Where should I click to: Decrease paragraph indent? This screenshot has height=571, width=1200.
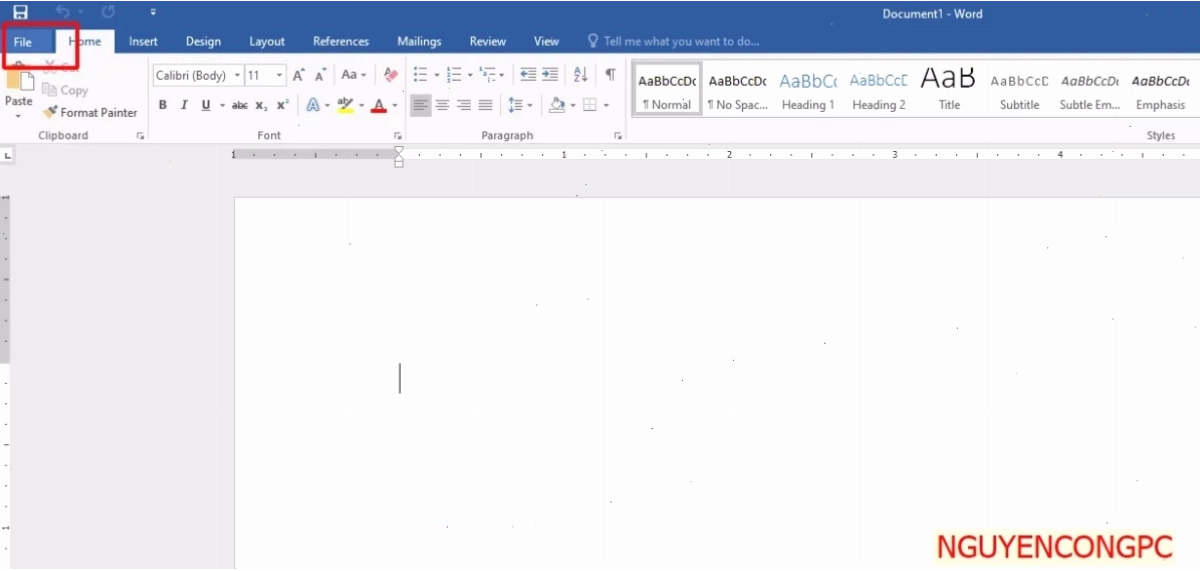(528, 75)
